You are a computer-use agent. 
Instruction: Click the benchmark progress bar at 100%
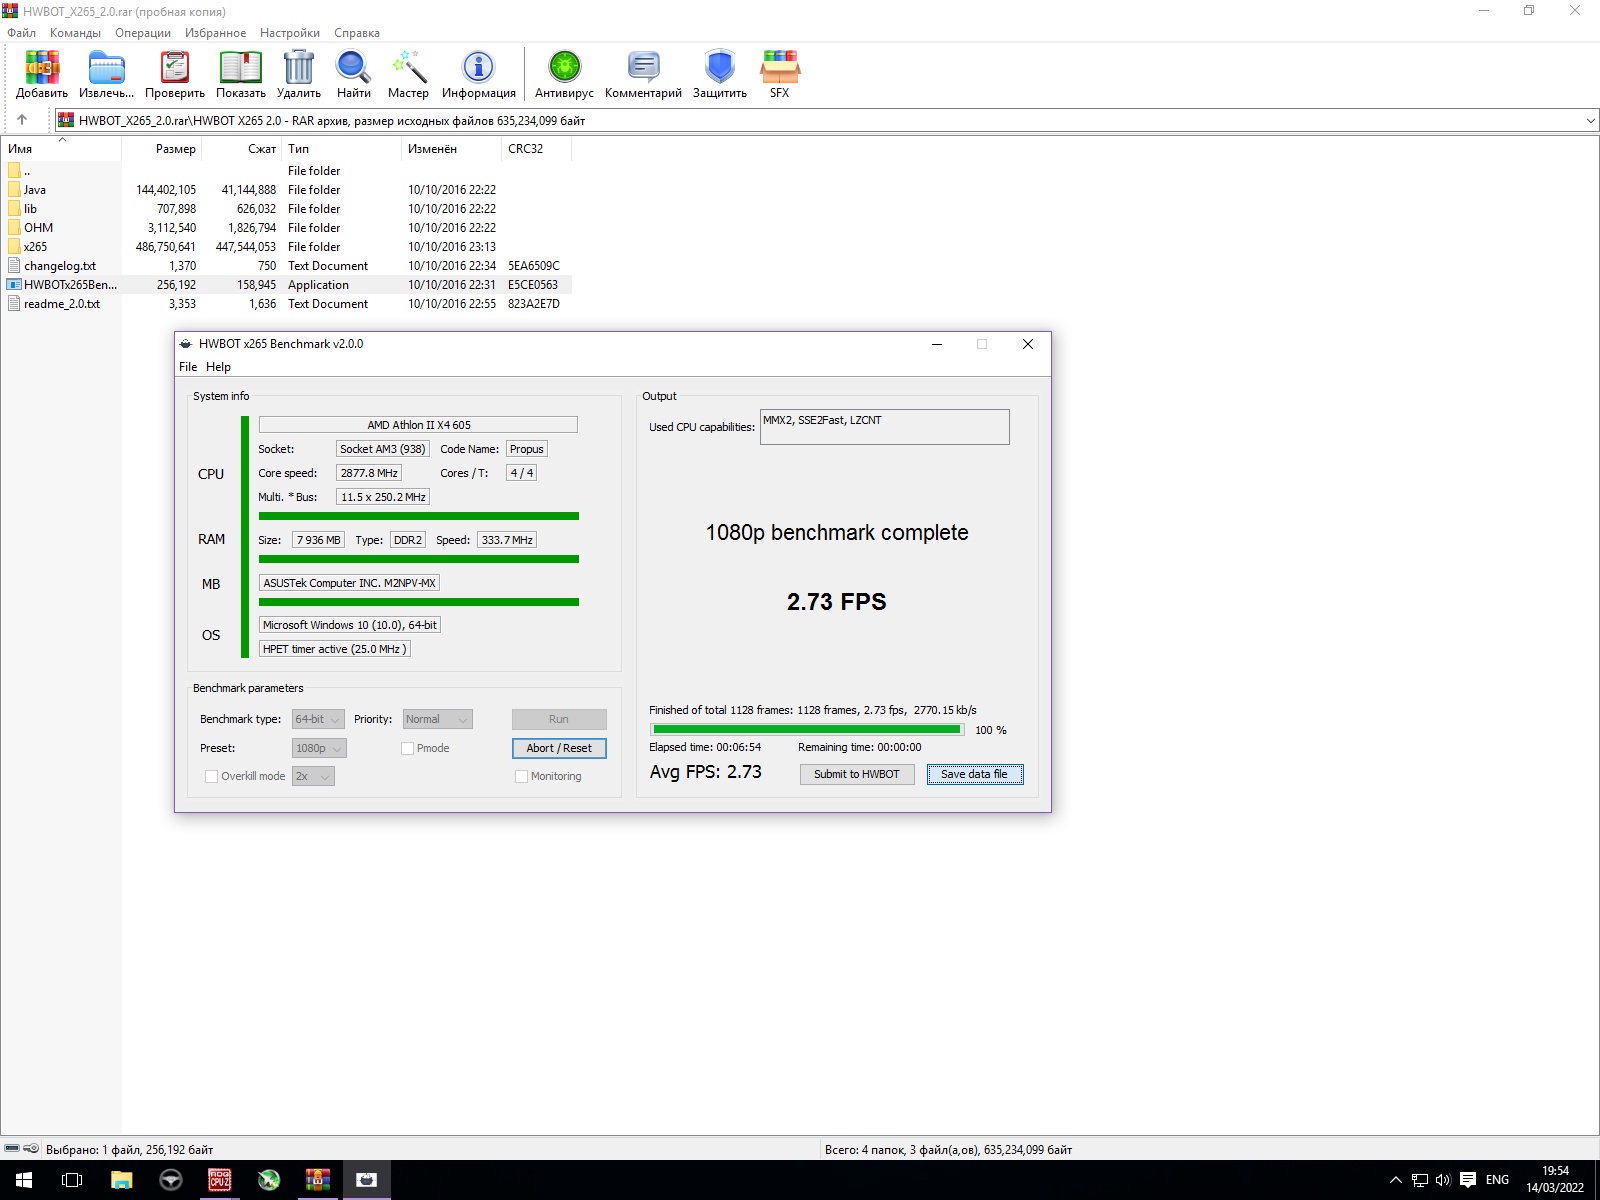pos(807,730)
